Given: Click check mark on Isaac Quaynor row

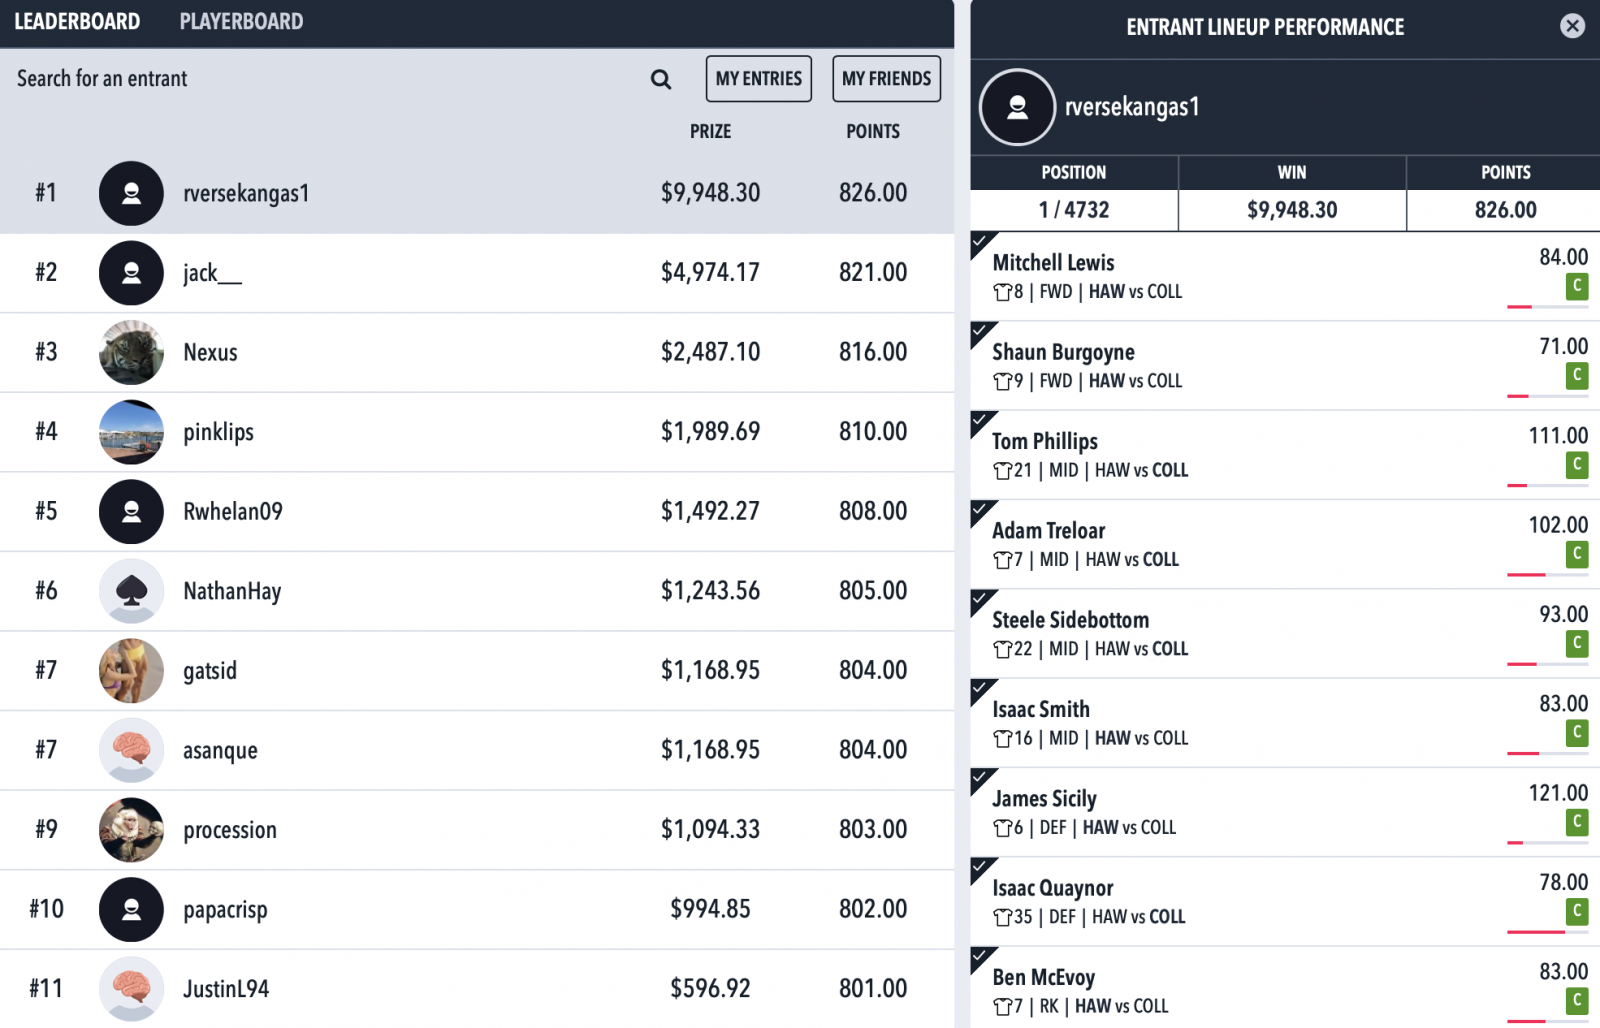Looking at the screenshot, I should (x=982, y=868).
